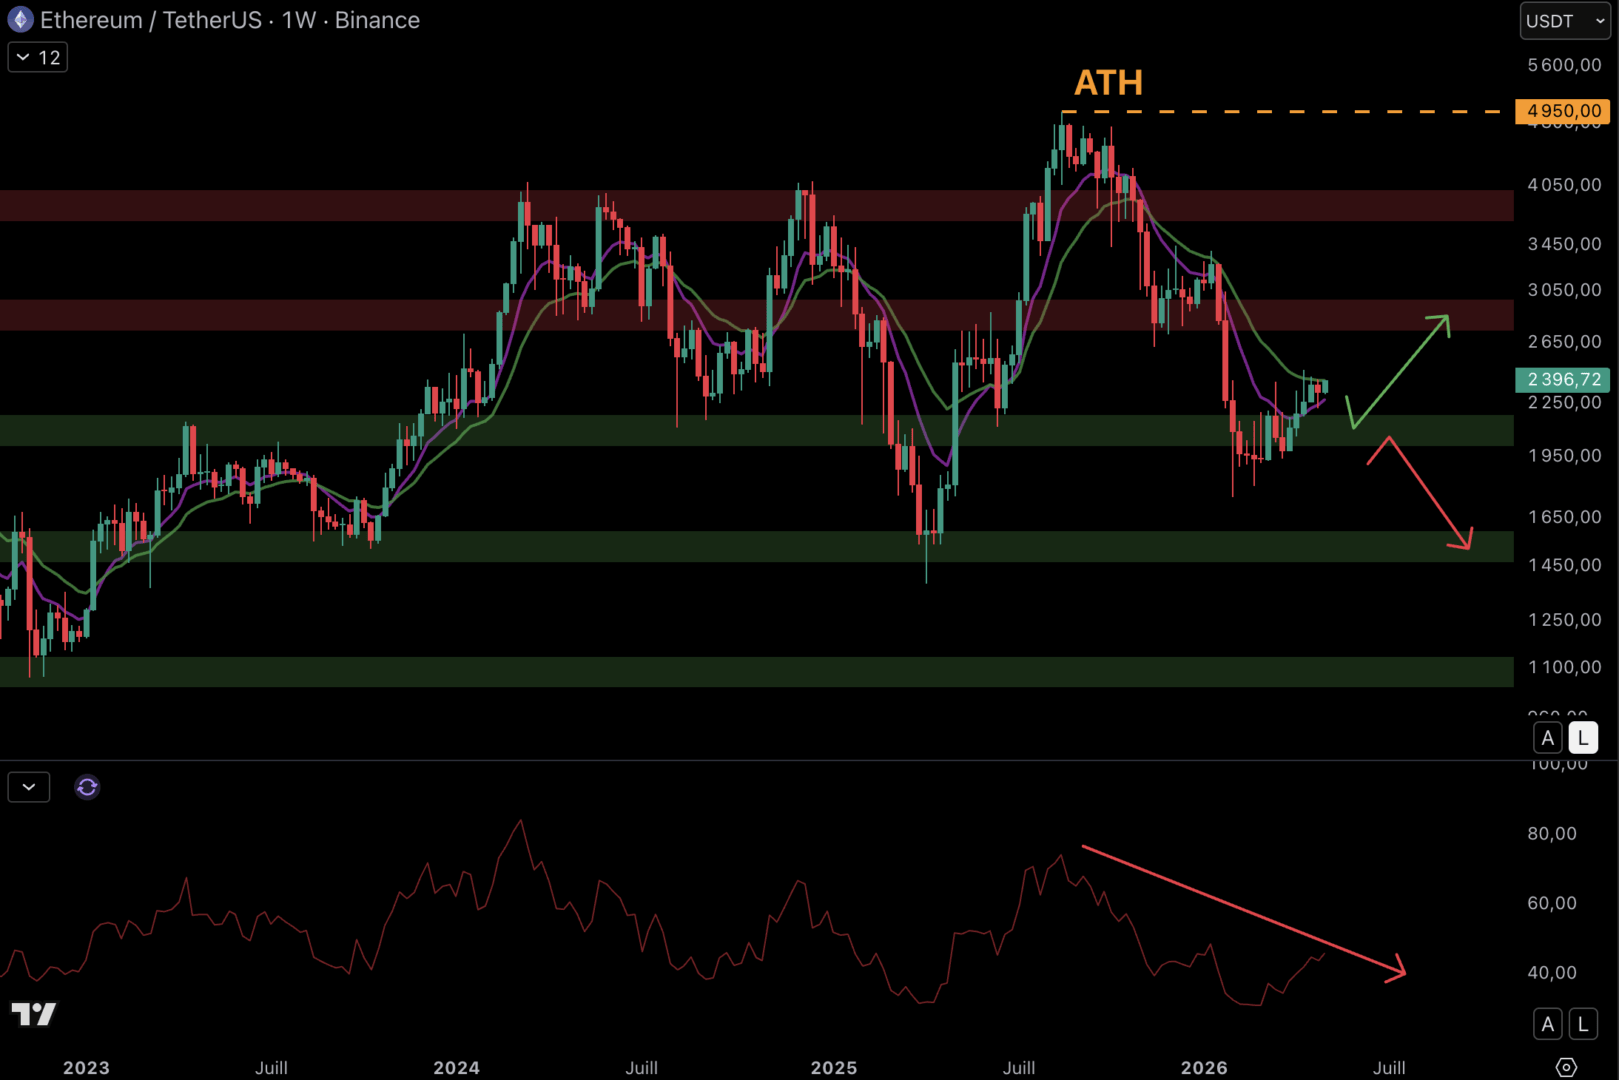Click the 60,00 RSI axis label
Viewport: 1619px width, 1080px height.
tap(1552, 903)
